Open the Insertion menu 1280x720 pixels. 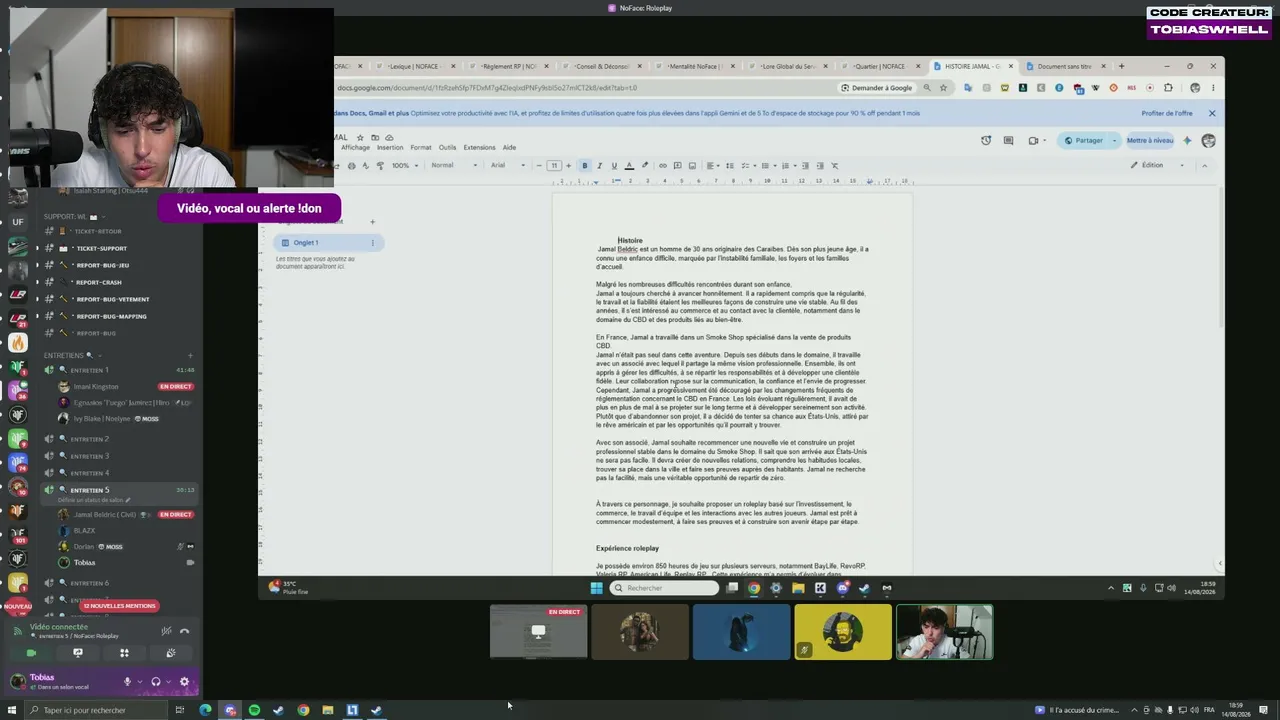390,147
